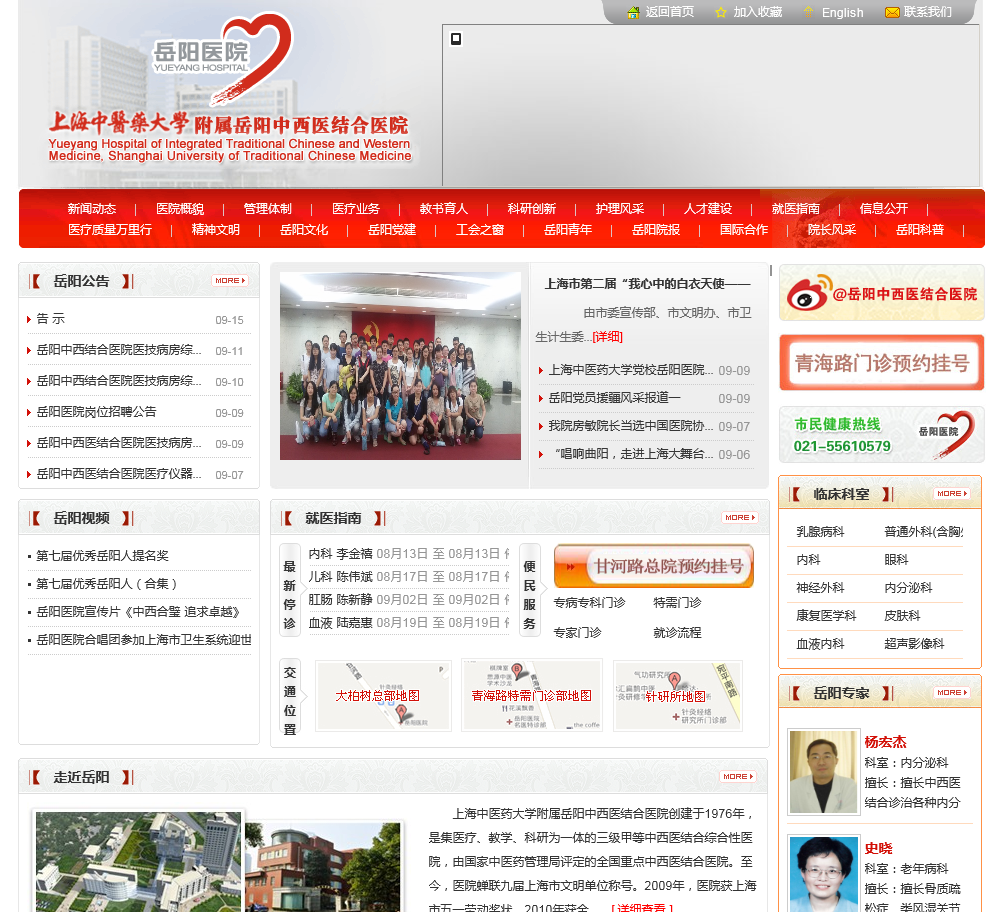The image size is (1003, 912).
Task: Click MORE in the 岳阳公告 panel
Action: [230, 281]
